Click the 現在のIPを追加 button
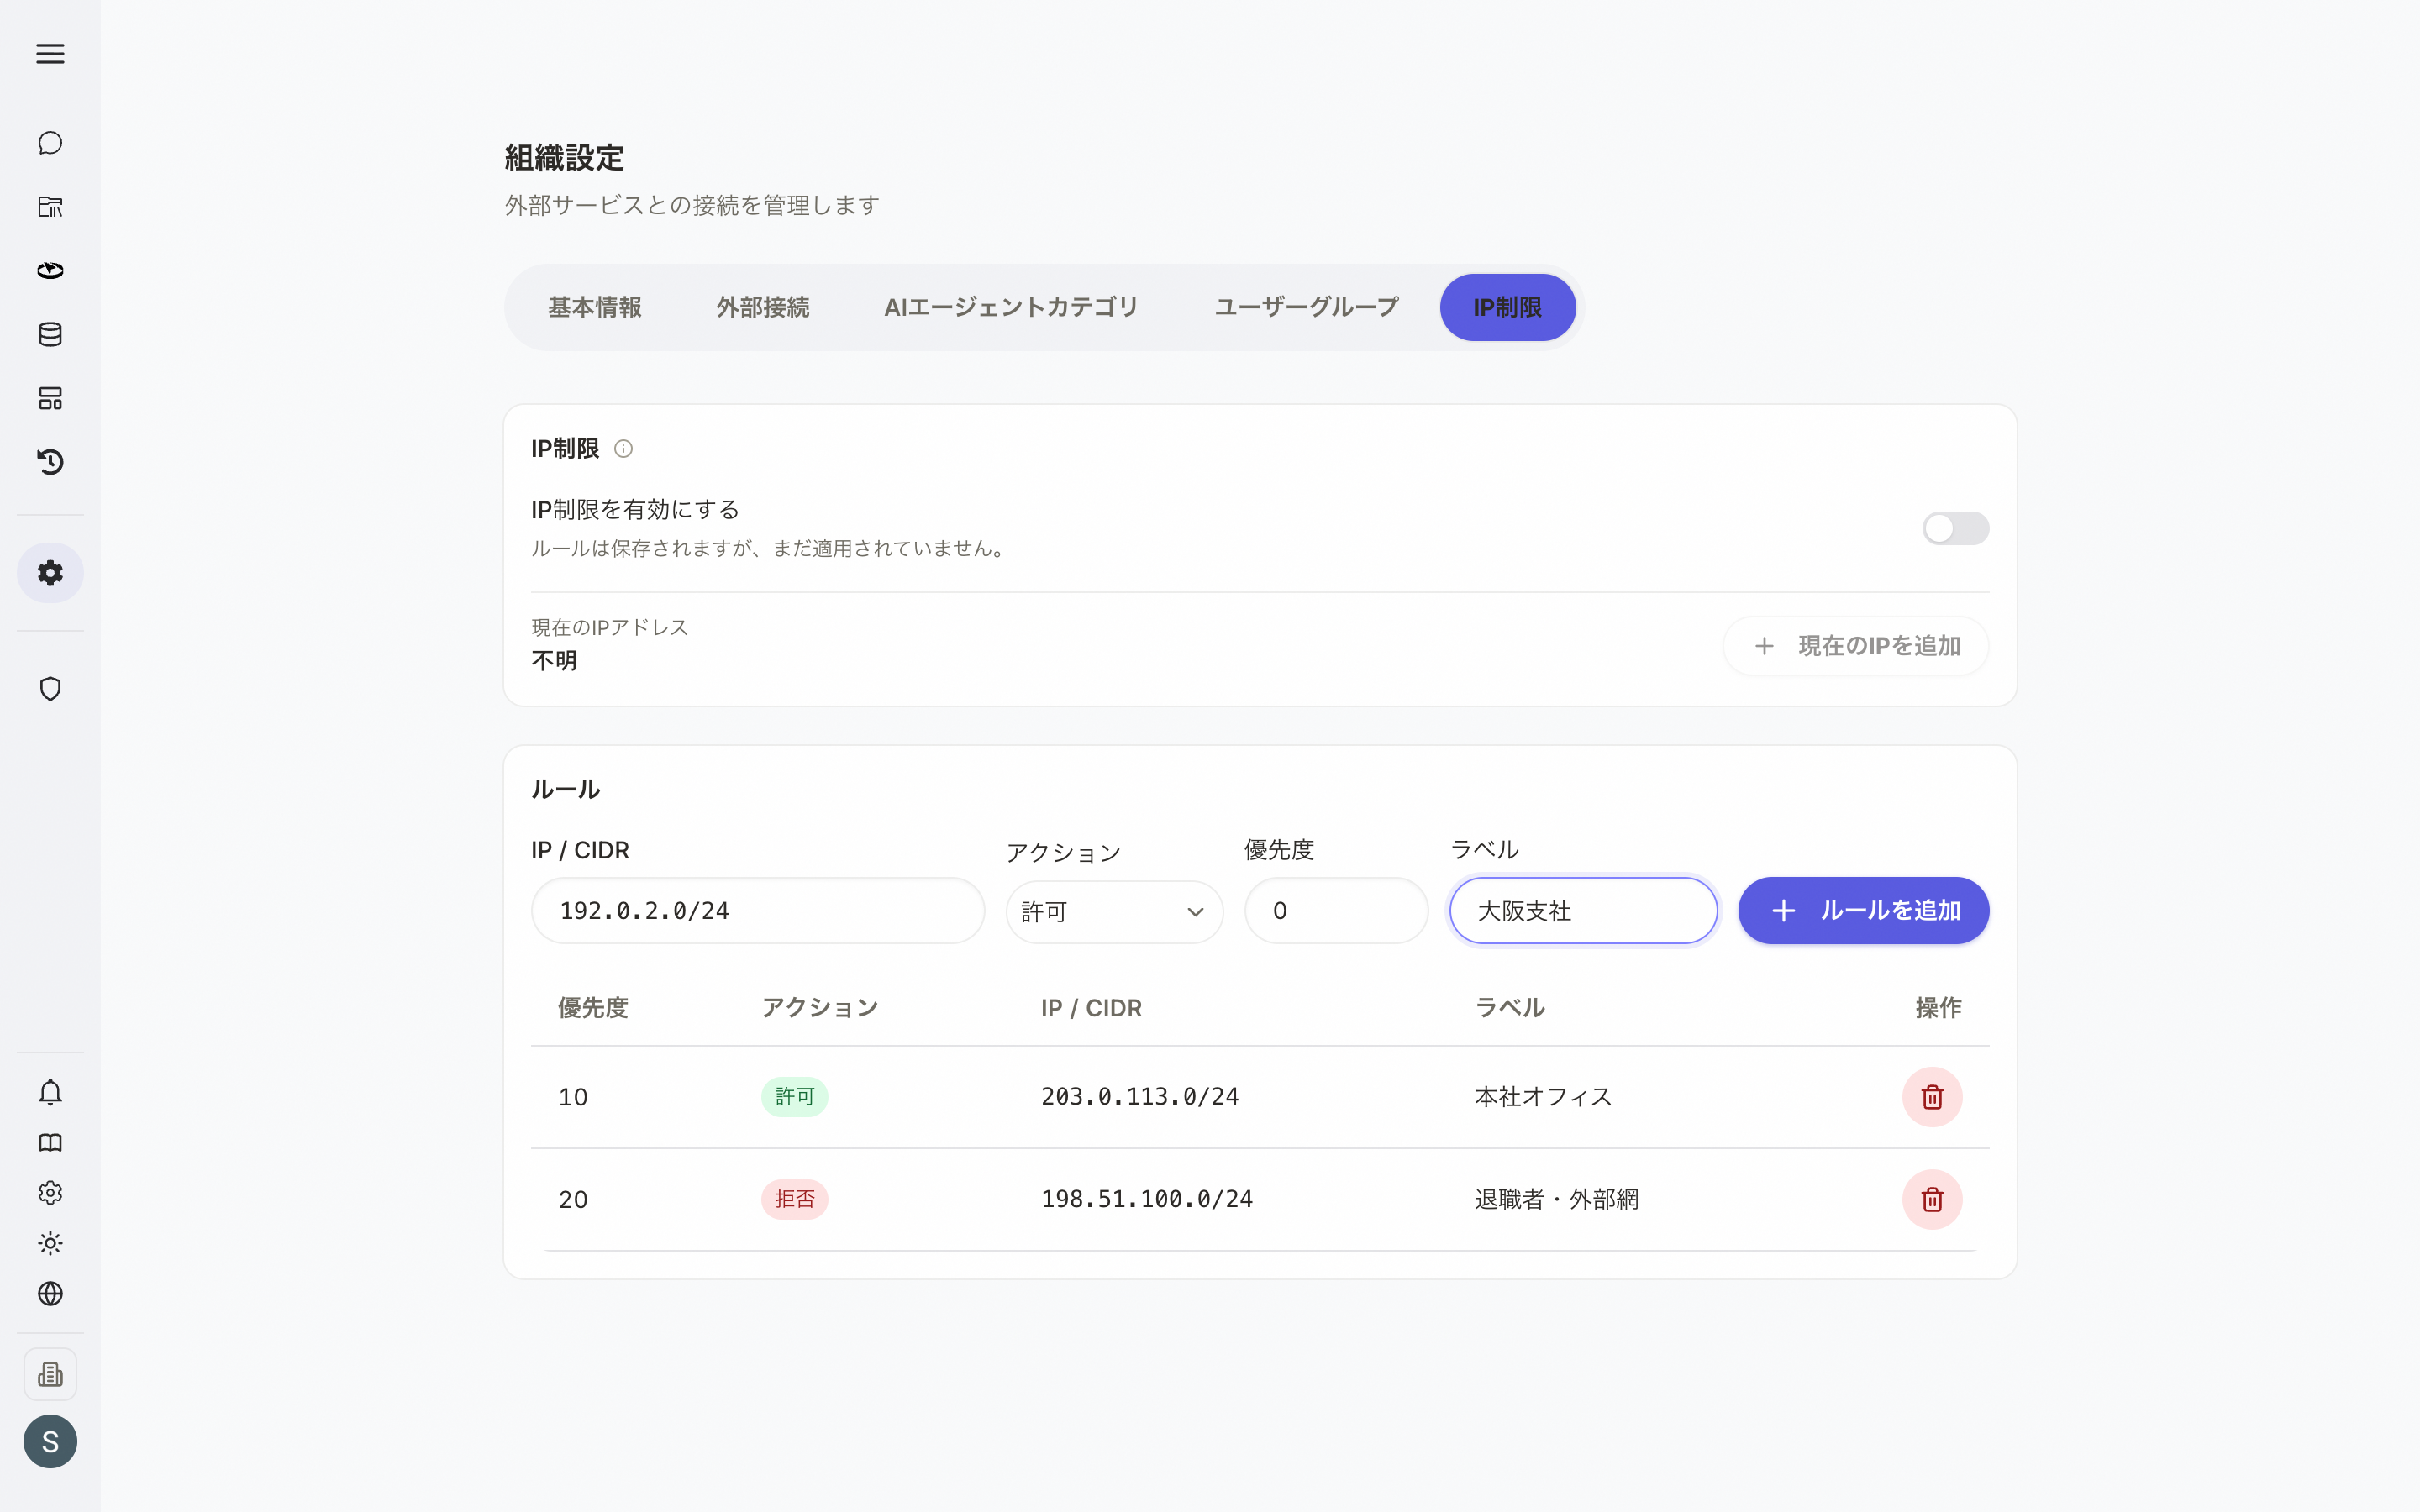The image size is (2420, 1512). pos(1856,646)
